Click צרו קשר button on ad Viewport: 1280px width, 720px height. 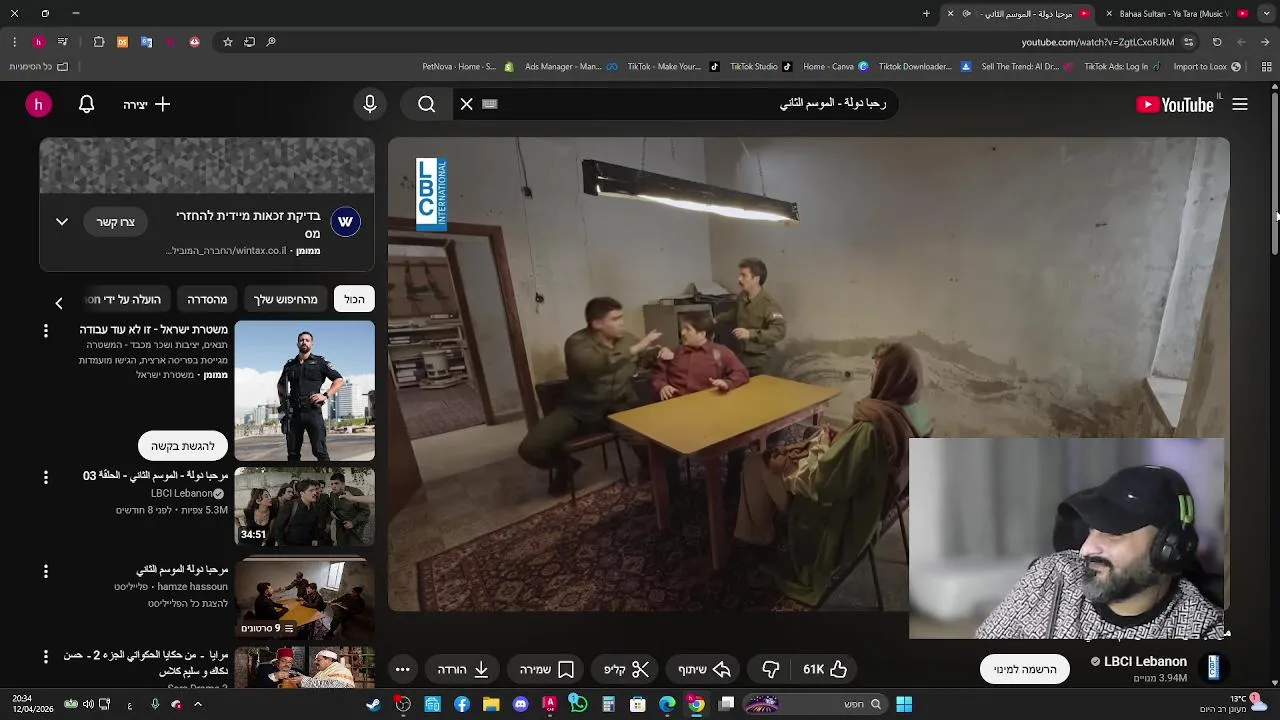tap(115, 222)
